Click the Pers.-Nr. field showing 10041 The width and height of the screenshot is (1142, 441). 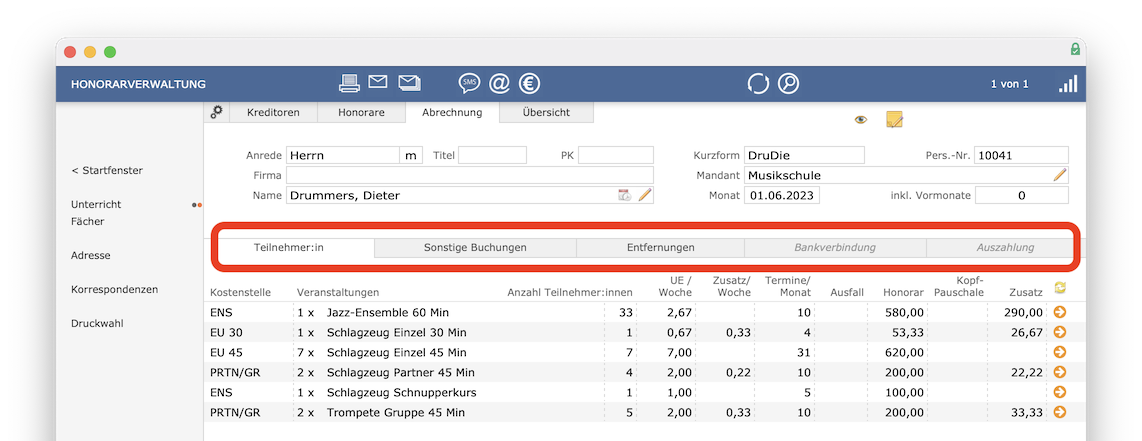click(x=1021, y=155)
